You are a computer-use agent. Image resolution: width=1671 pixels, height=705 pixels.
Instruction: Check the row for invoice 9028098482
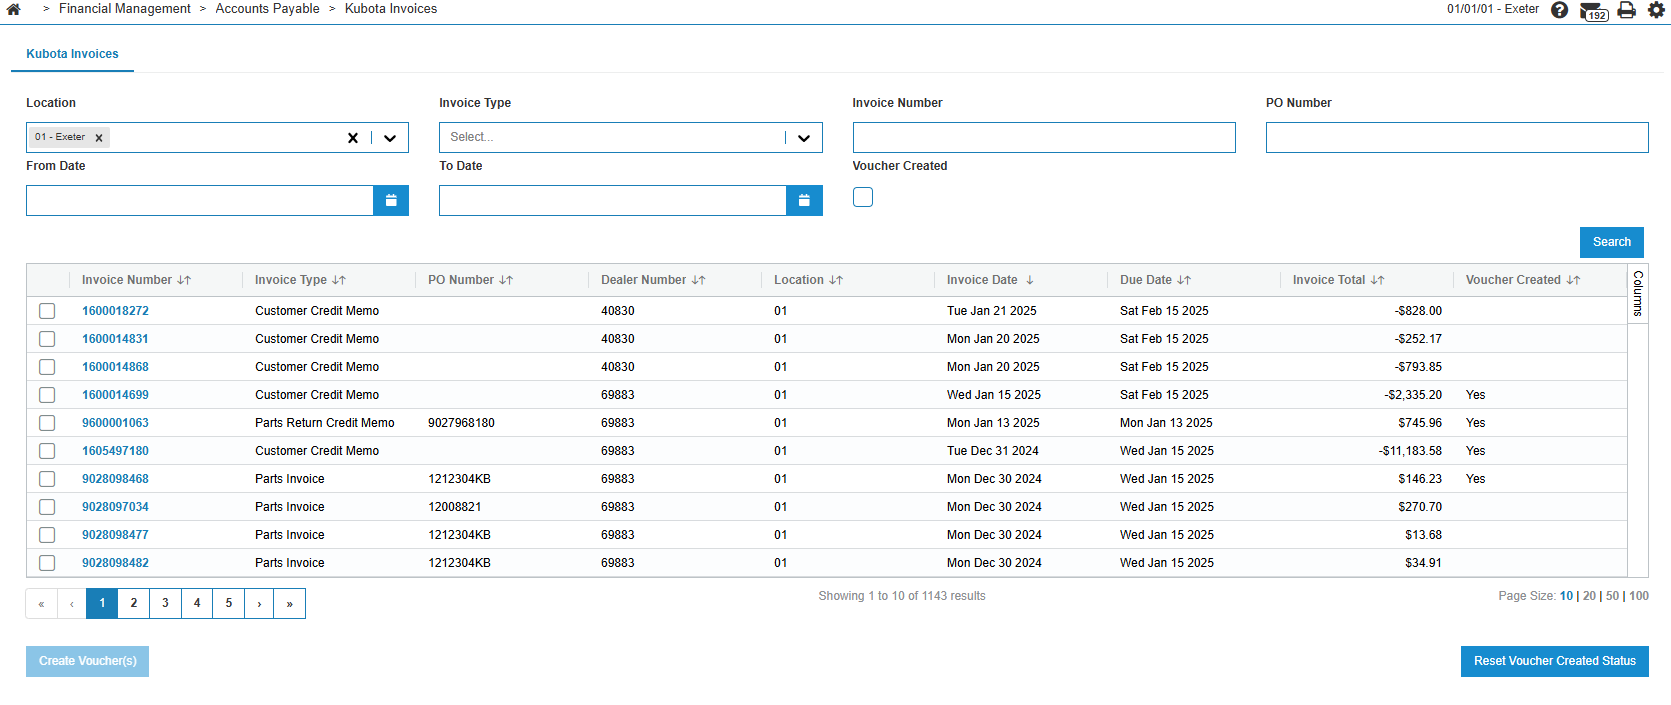(47, 563)
